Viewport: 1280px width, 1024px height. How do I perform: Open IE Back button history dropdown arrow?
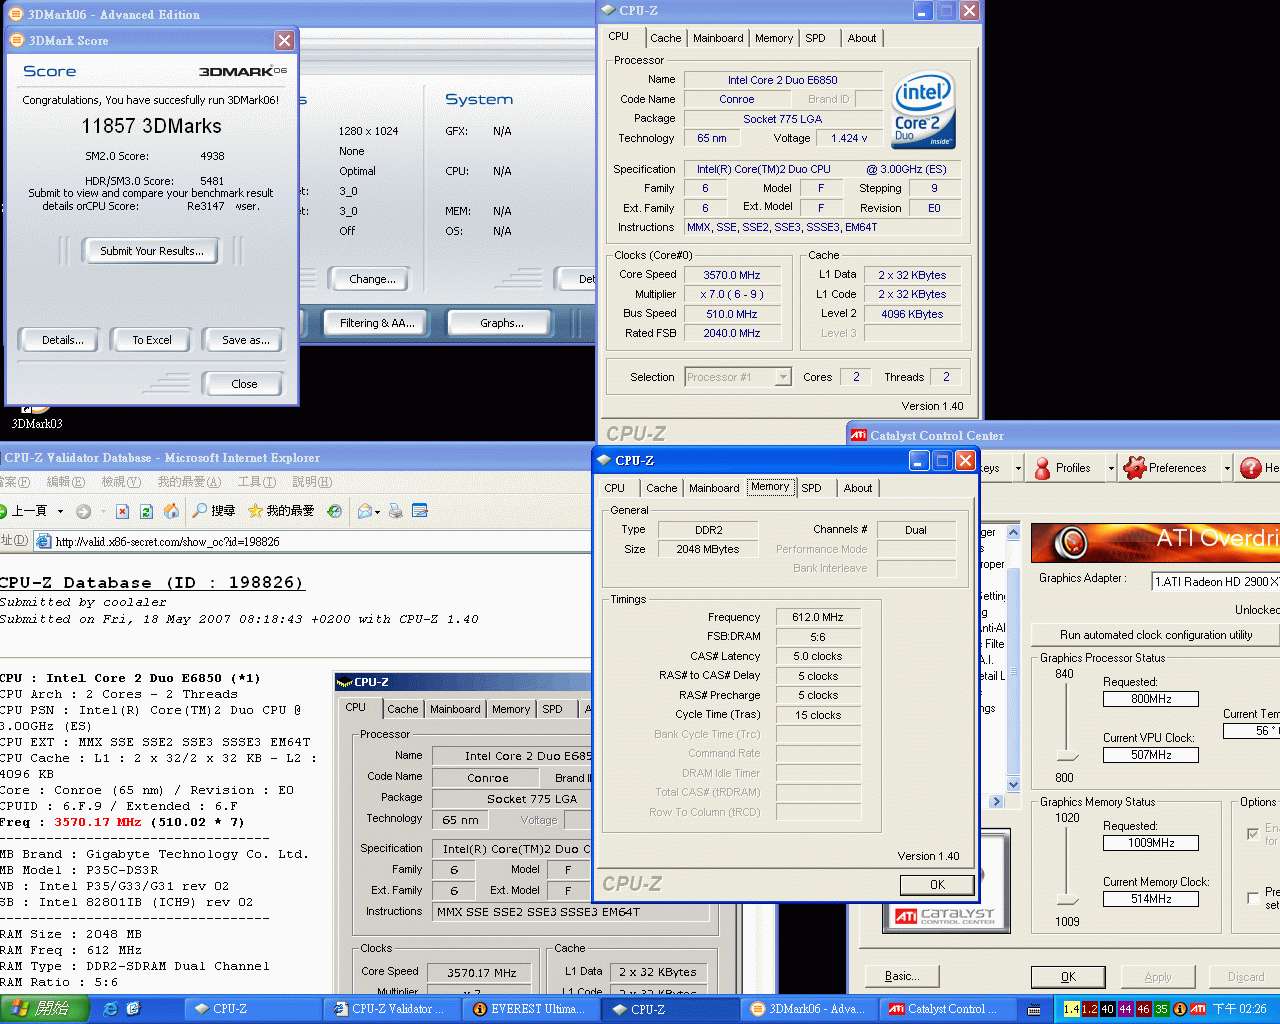60,511
